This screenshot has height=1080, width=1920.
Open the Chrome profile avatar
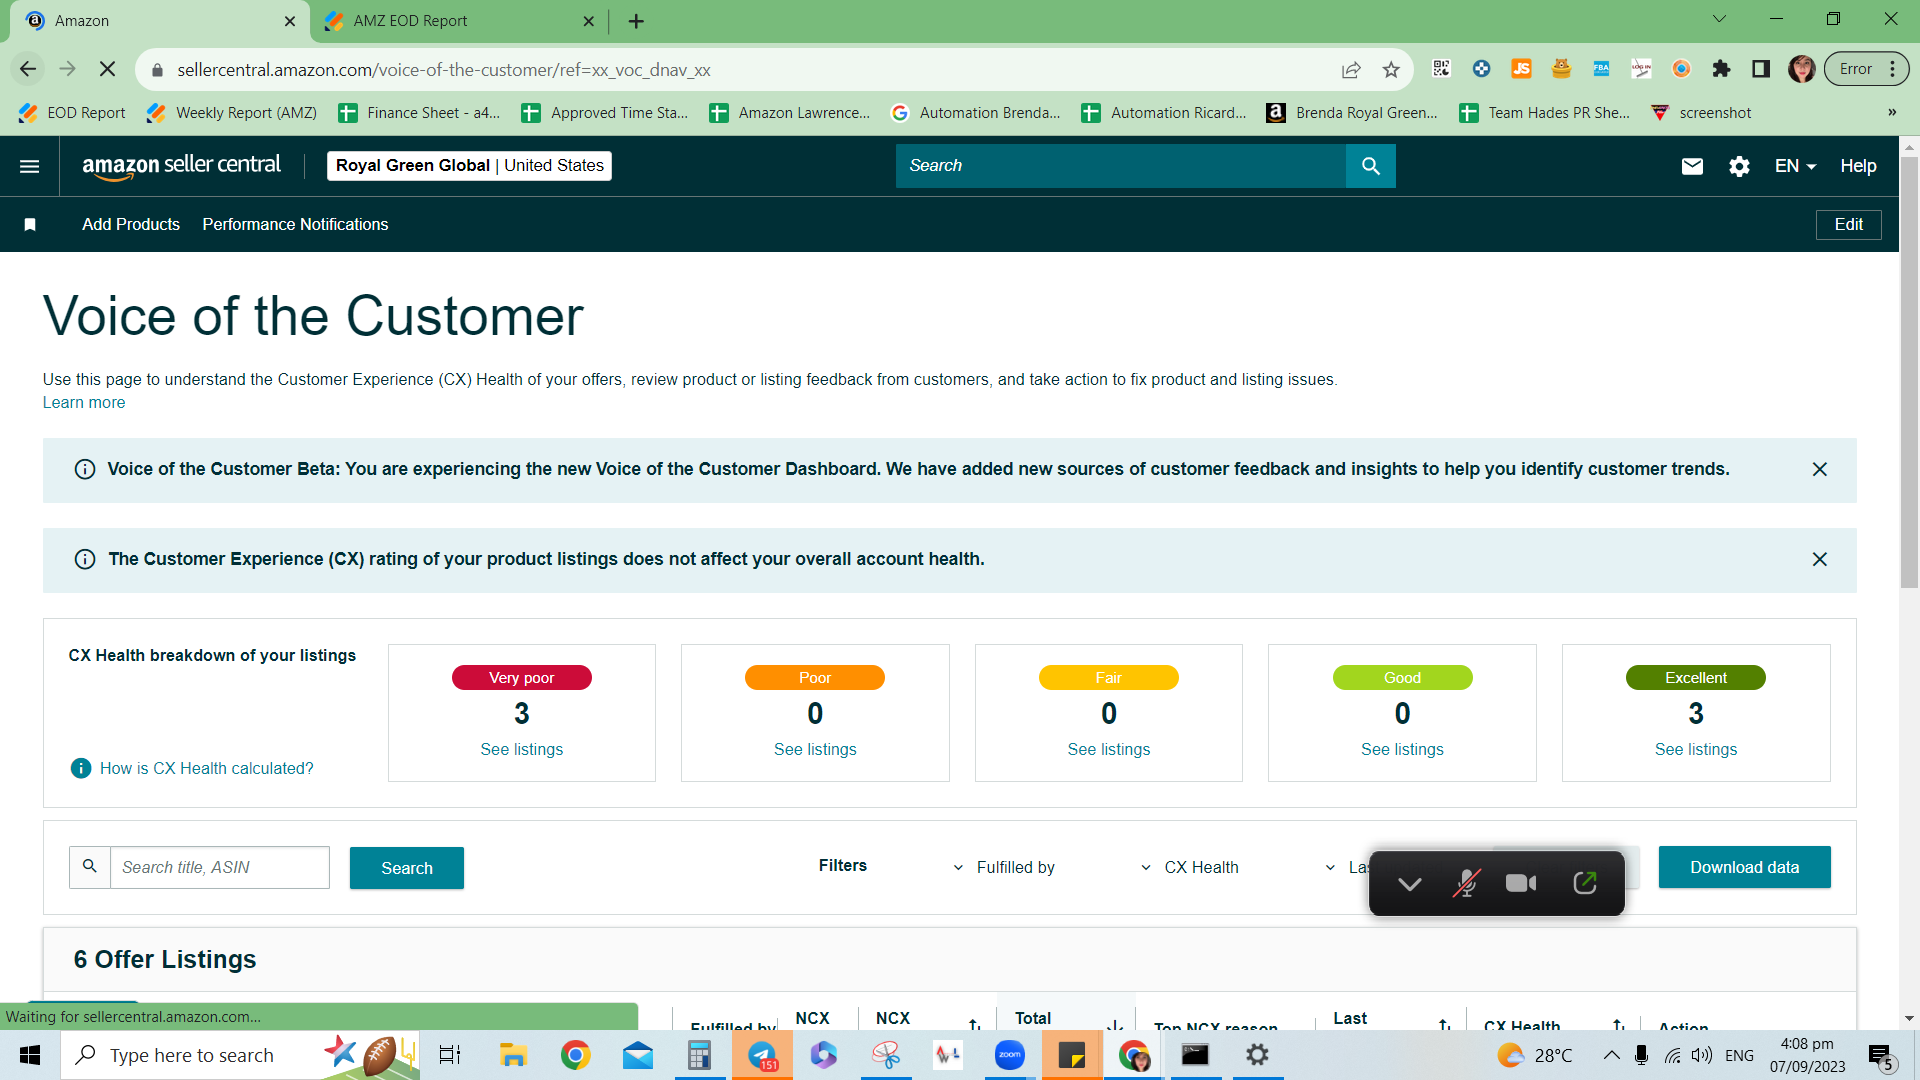(1802, 69)
